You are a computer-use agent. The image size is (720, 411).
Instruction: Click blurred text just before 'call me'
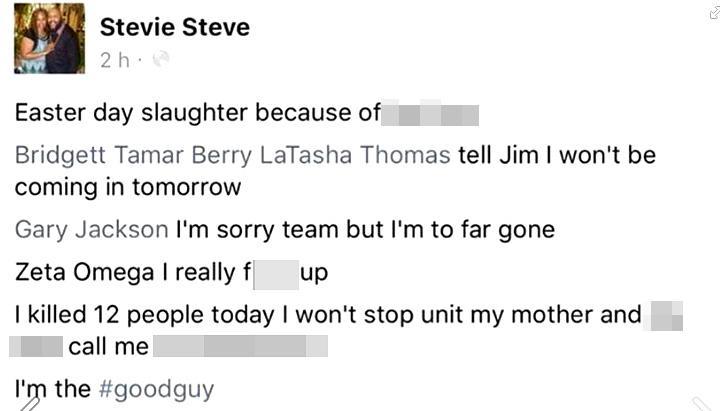click(36, 346)
